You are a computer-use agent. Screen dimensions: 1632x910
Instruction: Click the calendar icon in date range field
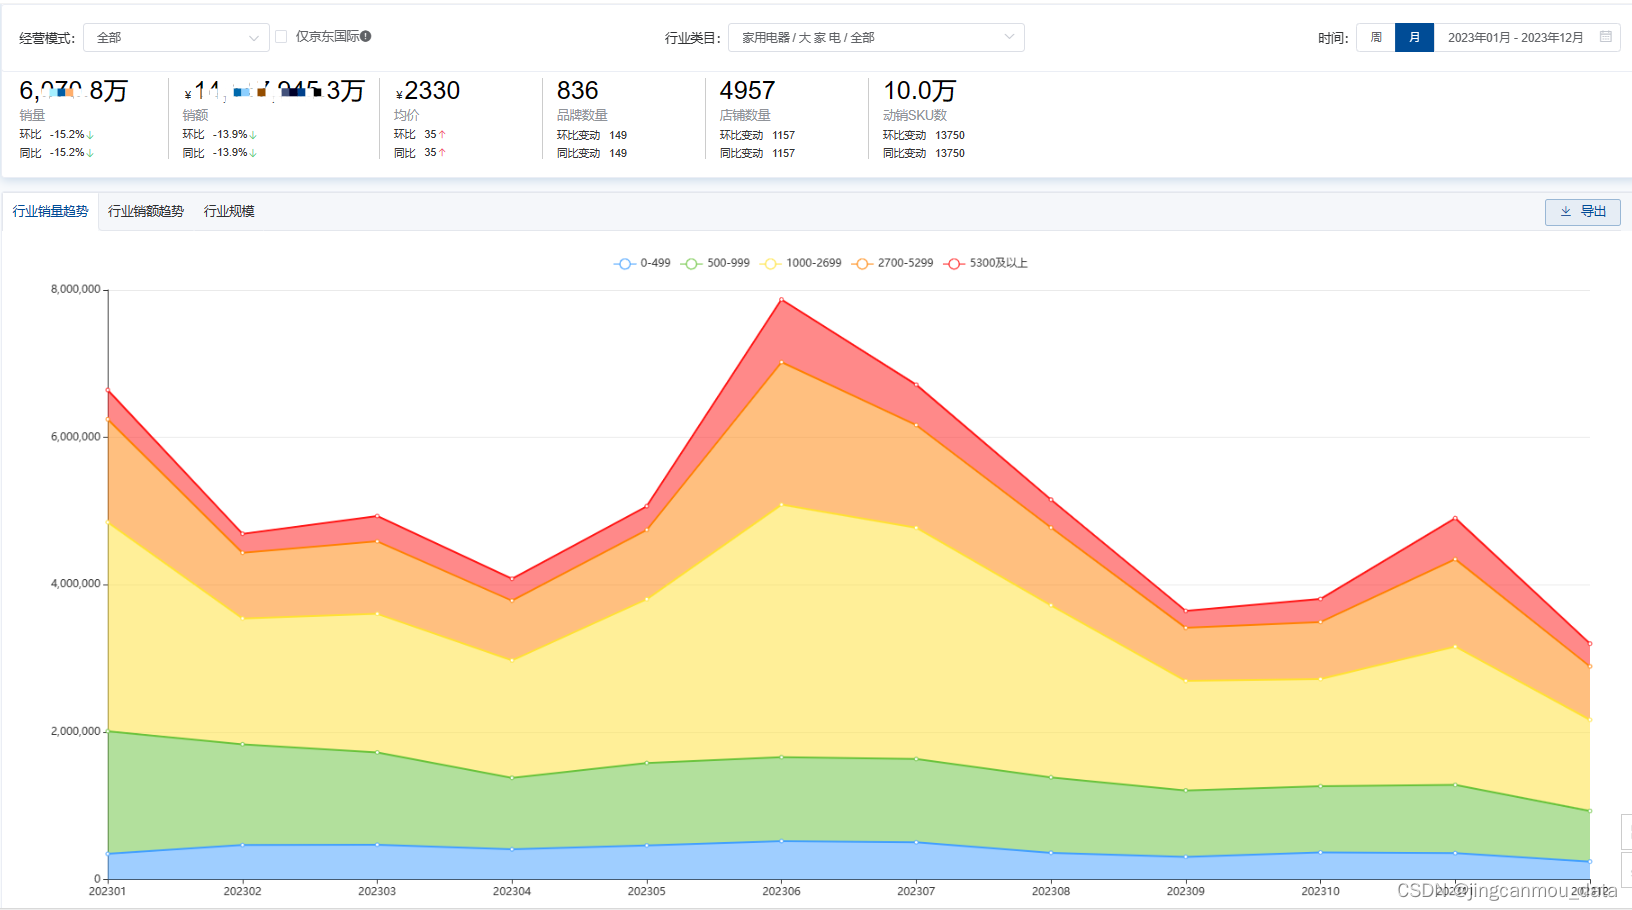(x=1606, y=37)
